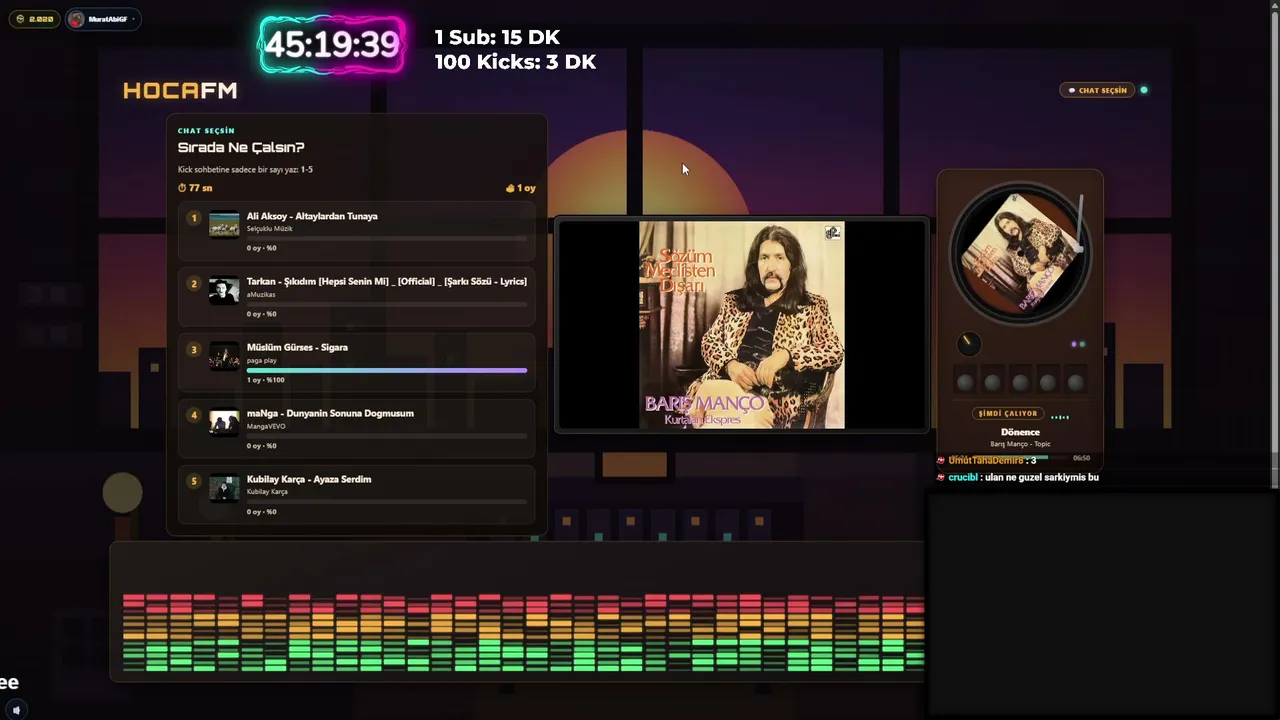
Task: Open the Müslüm Gürses Sigara thumbnail
Action: coord(224,355)
